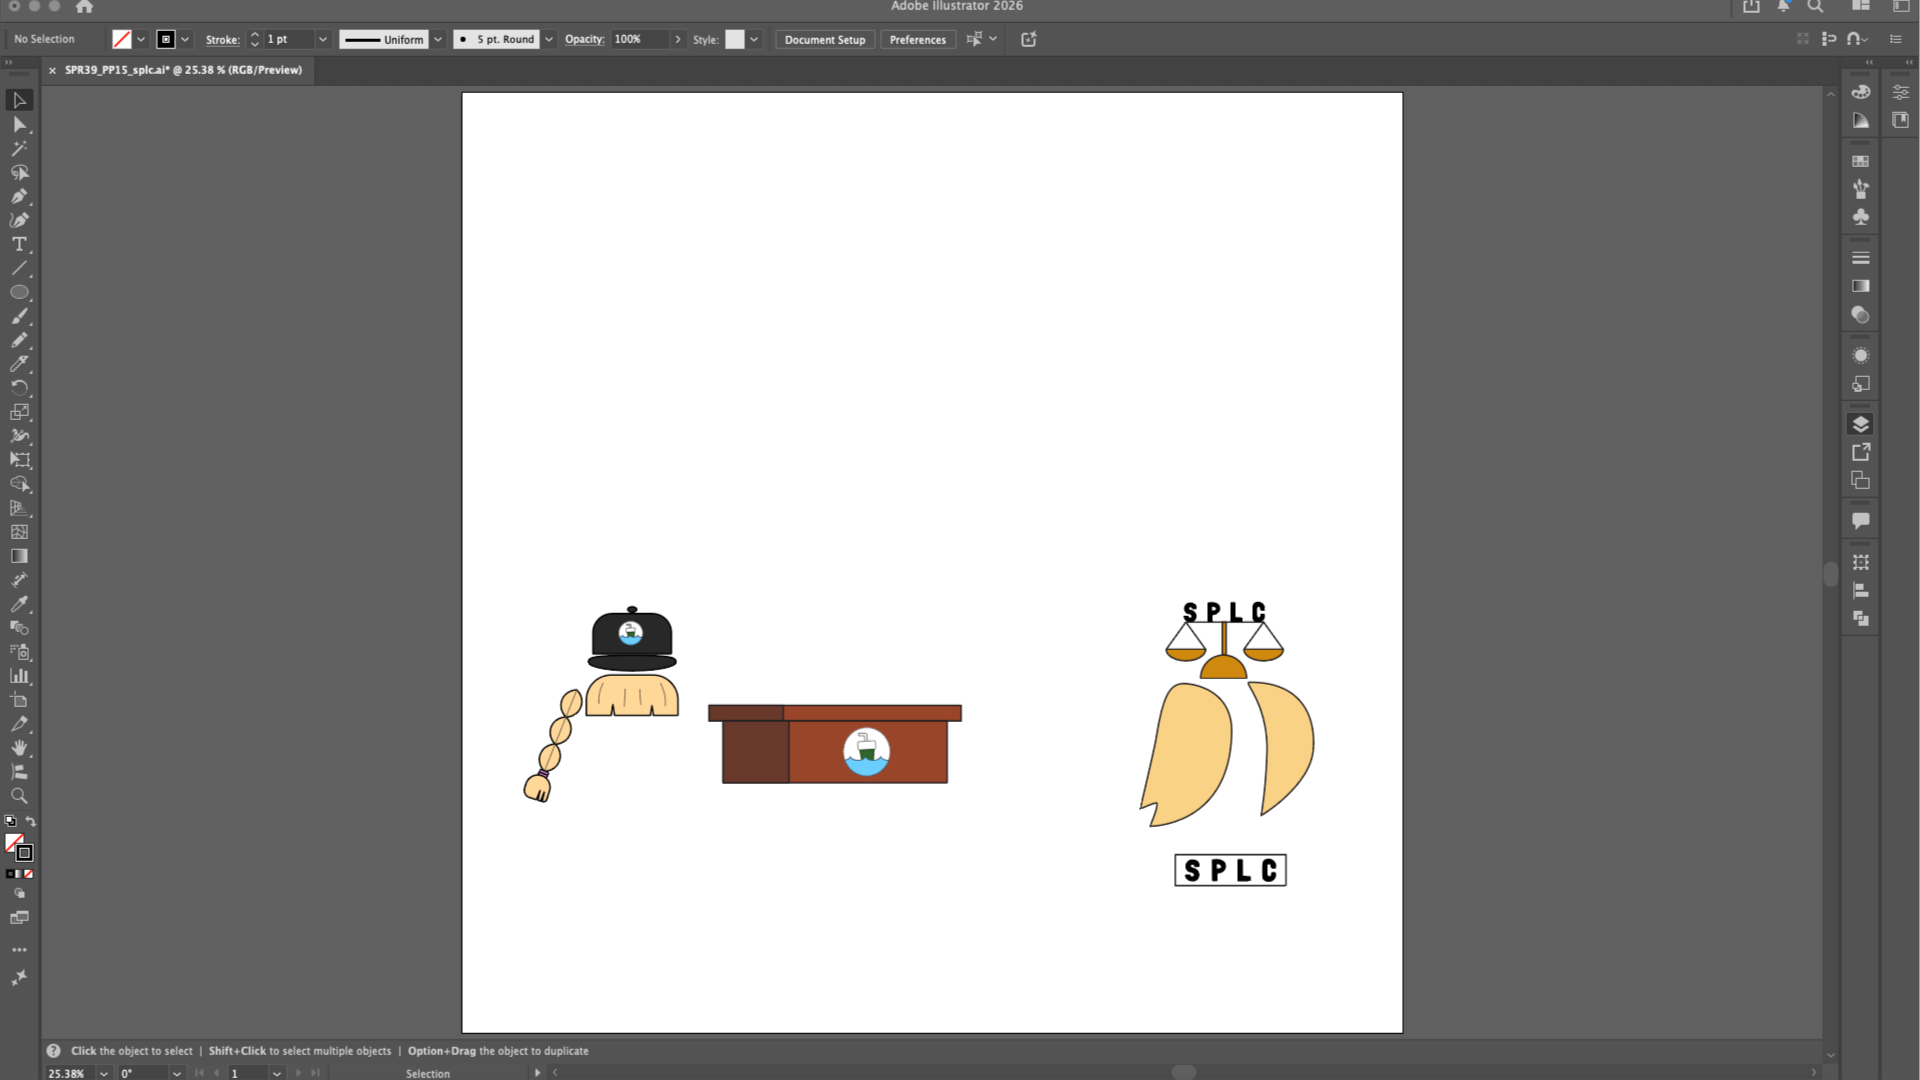Image resolution: width=1920 pixels, height=1080 pixels.
Task: Select the Zoom magnifier tool
Action: pos(19,796)
